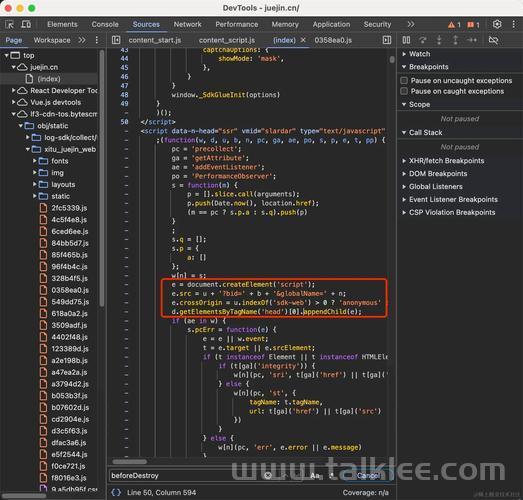Click the Step debugger arrow icon

[472, 40]
